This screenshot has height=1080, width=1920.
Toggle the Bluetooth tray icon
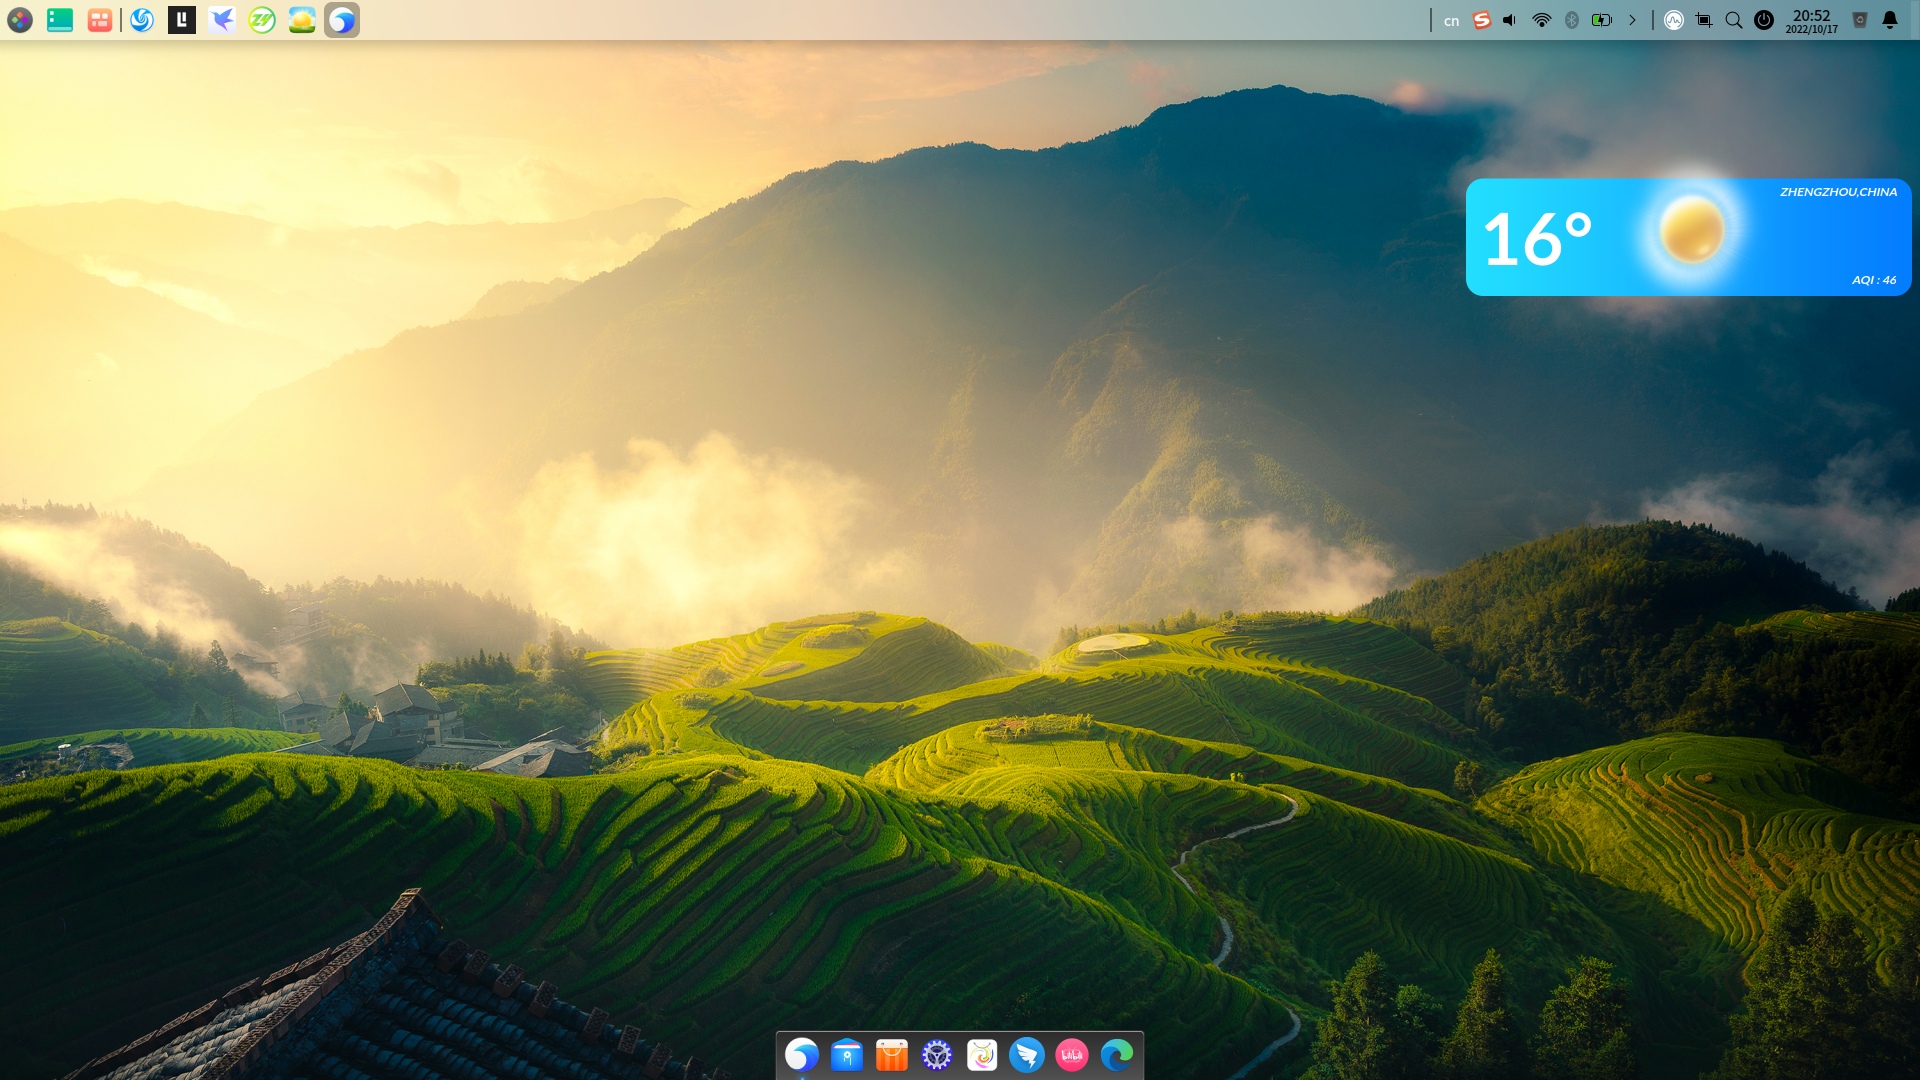(x=1572, y=20)
